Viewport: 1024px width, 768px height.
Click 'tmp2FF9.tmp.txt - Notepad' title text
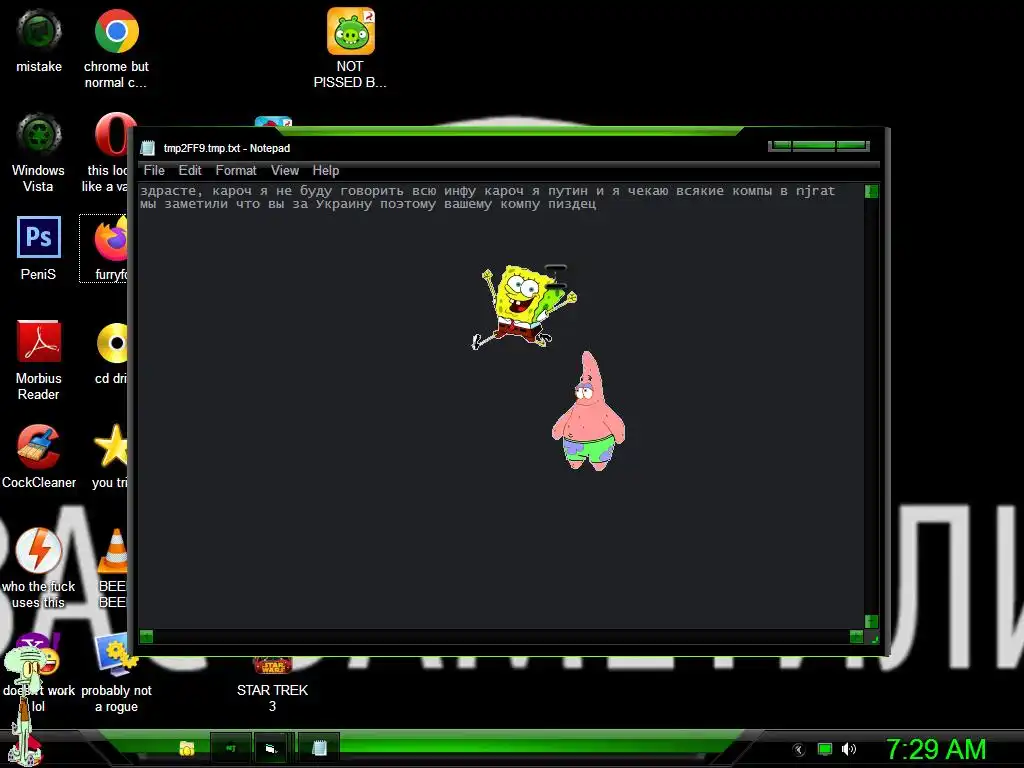click(227, 148)
